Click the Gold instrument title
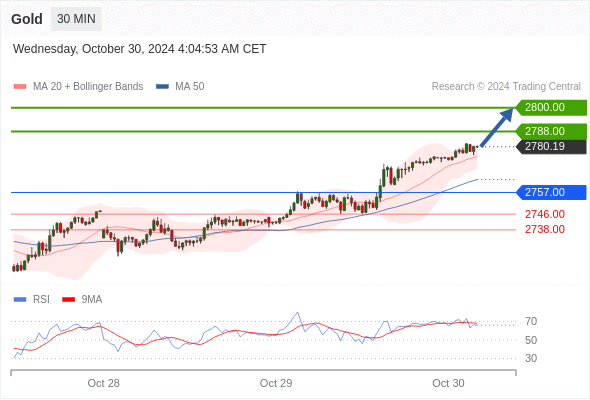The height and width of the screenshot is (400, 590). [27, 19]
